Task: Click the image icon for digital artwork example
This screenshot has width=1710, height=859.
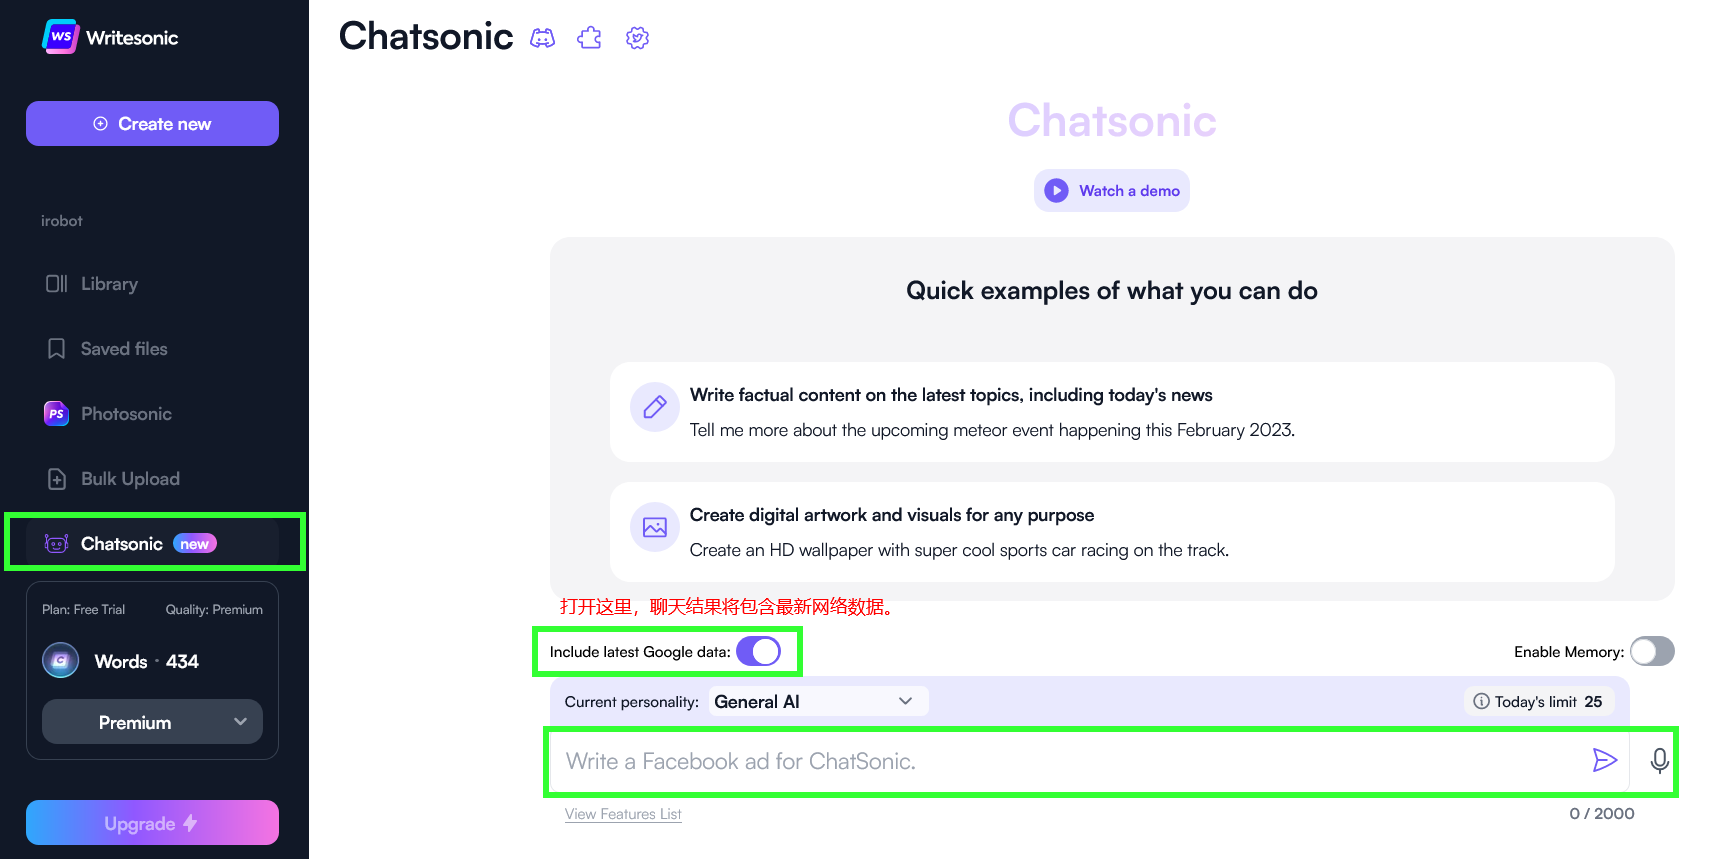Action: coord(655,527)
